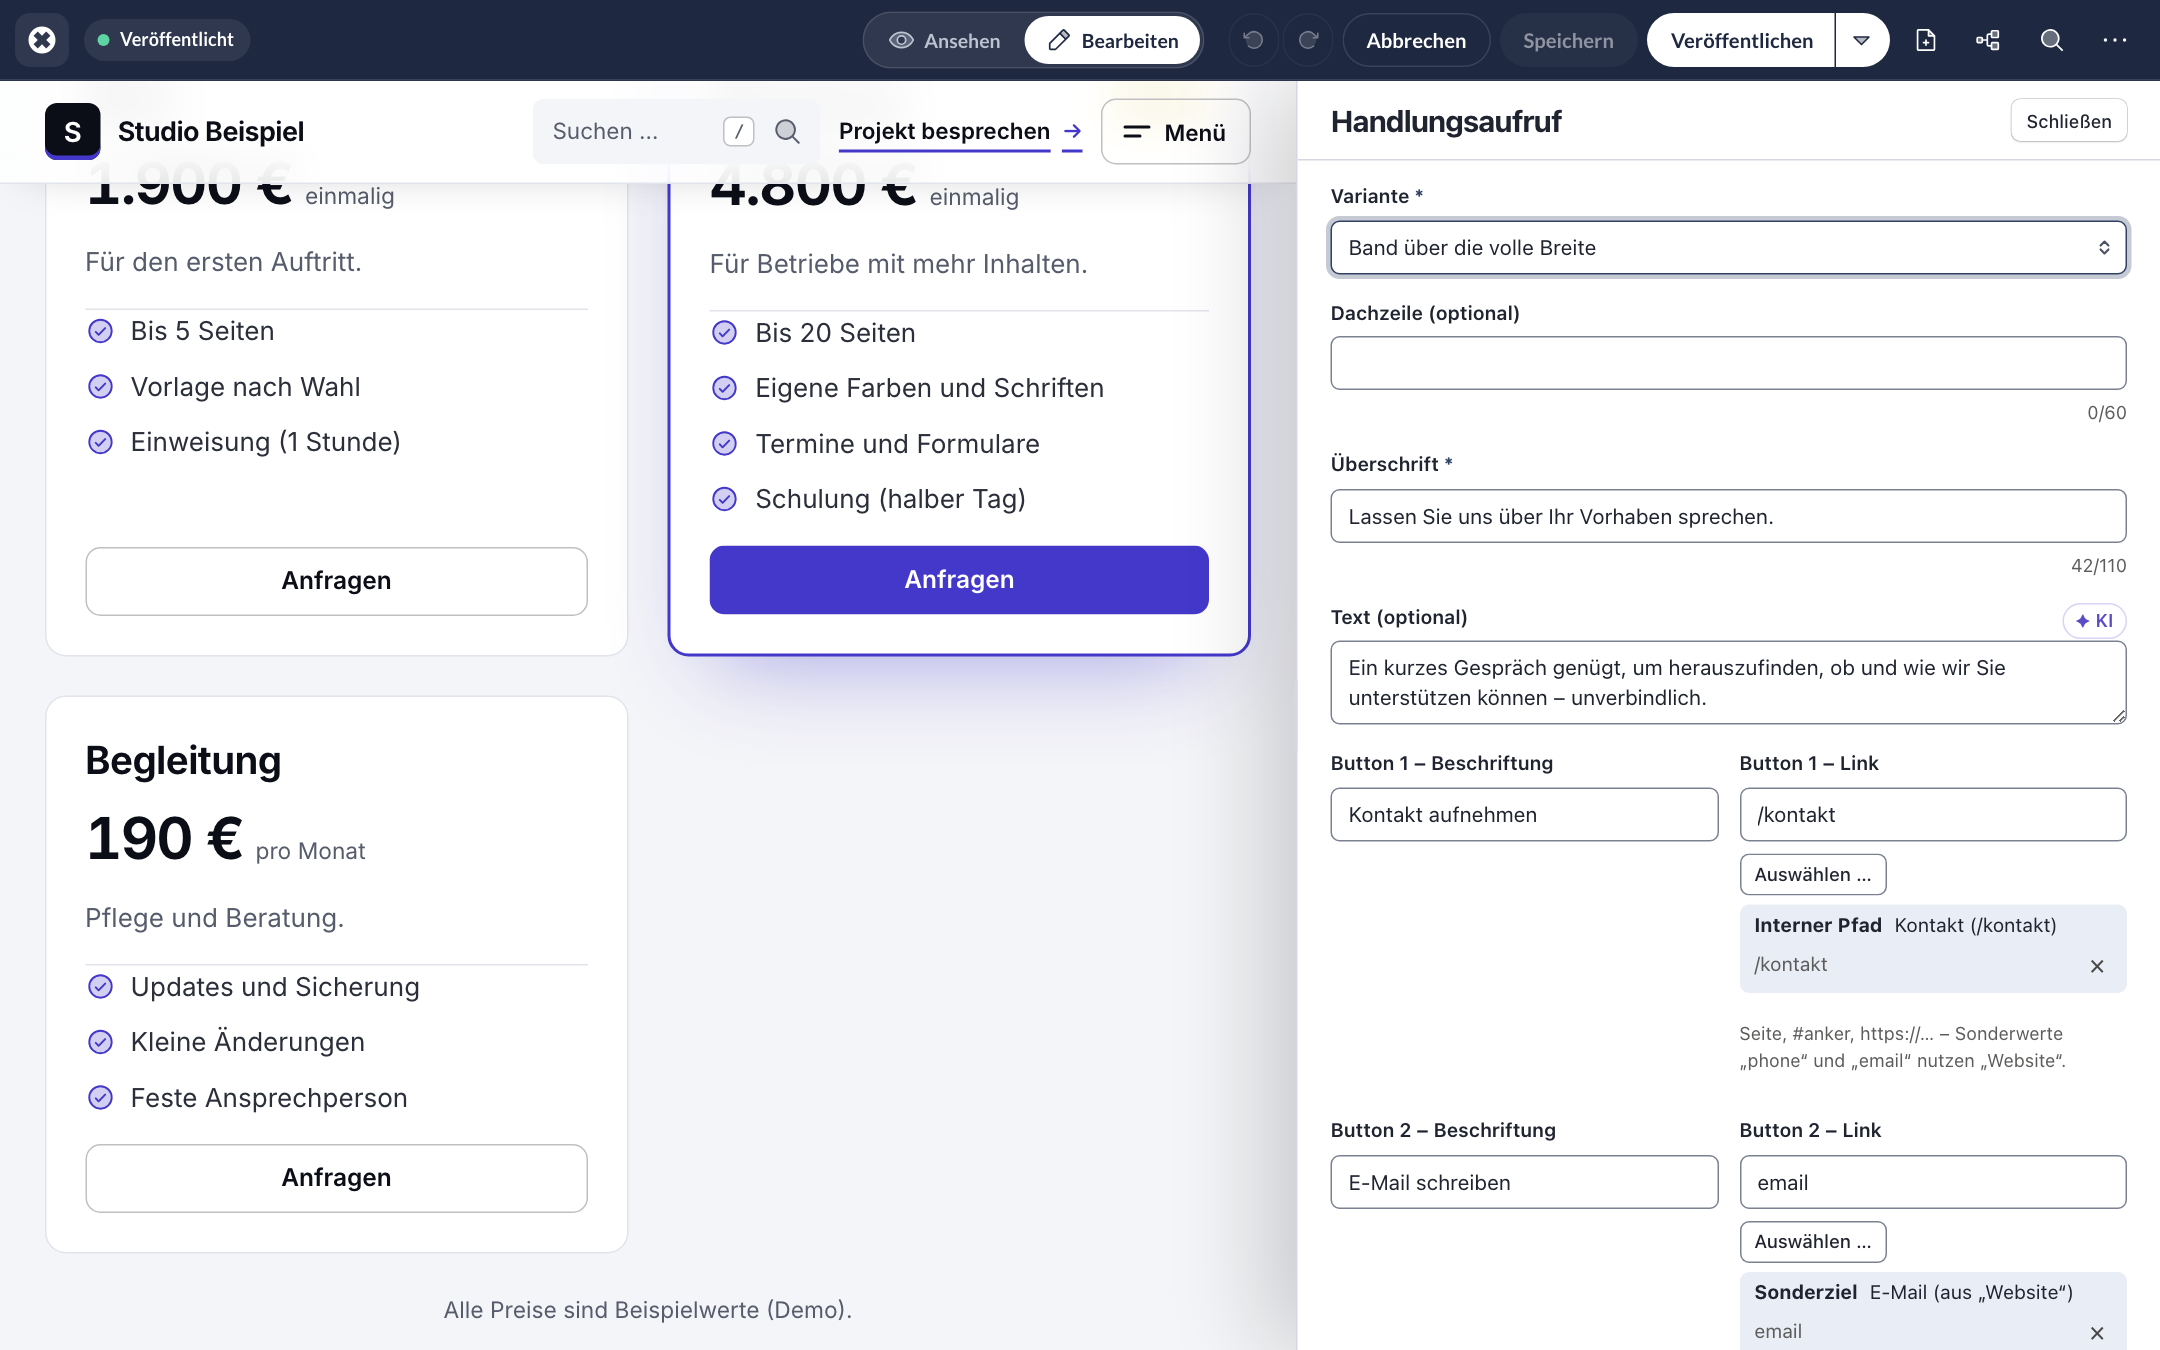Click the undo arrow icon
Image resolution: width=2160 pixels, height=1350 pixels.
click(1253, 40)
